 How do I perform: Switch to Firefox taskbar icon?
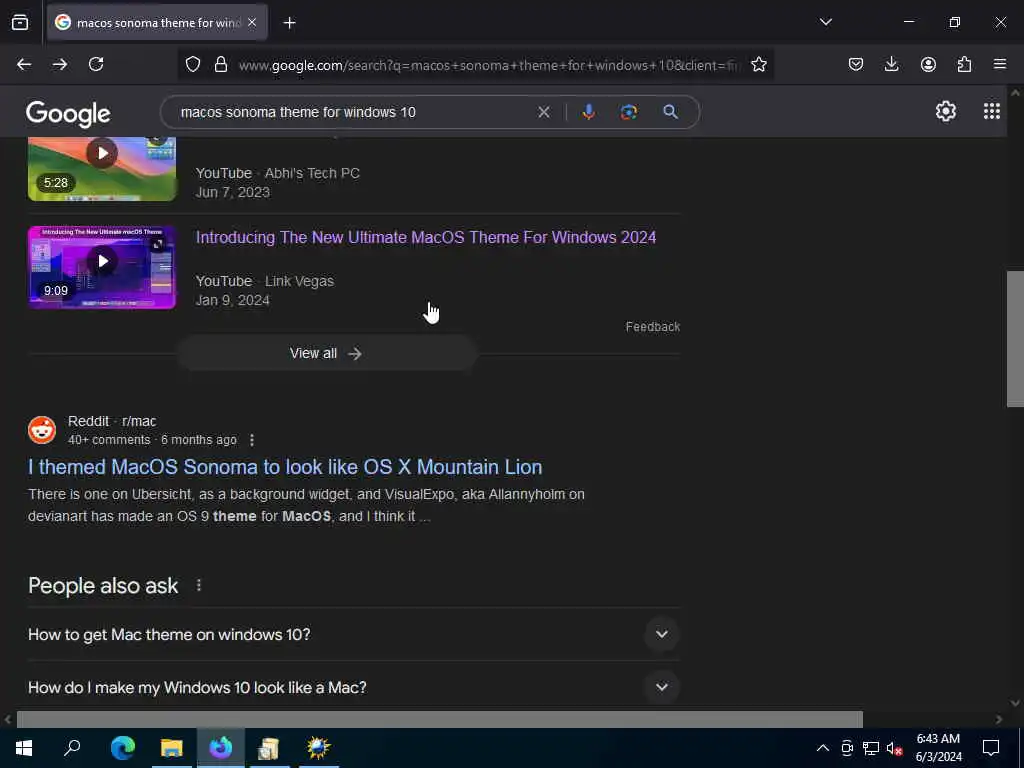tap(221, 748)
